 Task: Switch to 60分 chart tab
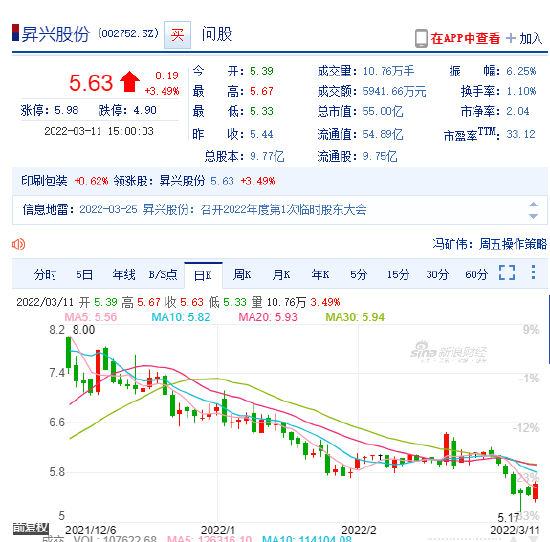pos(476,274)
